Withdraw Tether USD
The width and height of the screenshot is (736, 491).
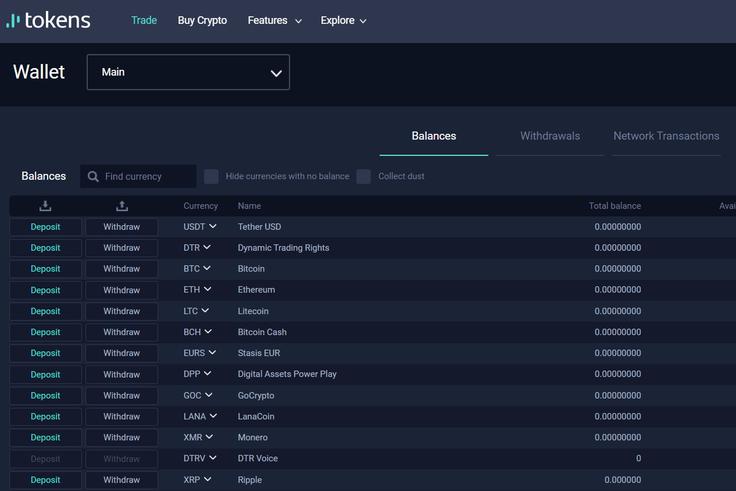122,227
